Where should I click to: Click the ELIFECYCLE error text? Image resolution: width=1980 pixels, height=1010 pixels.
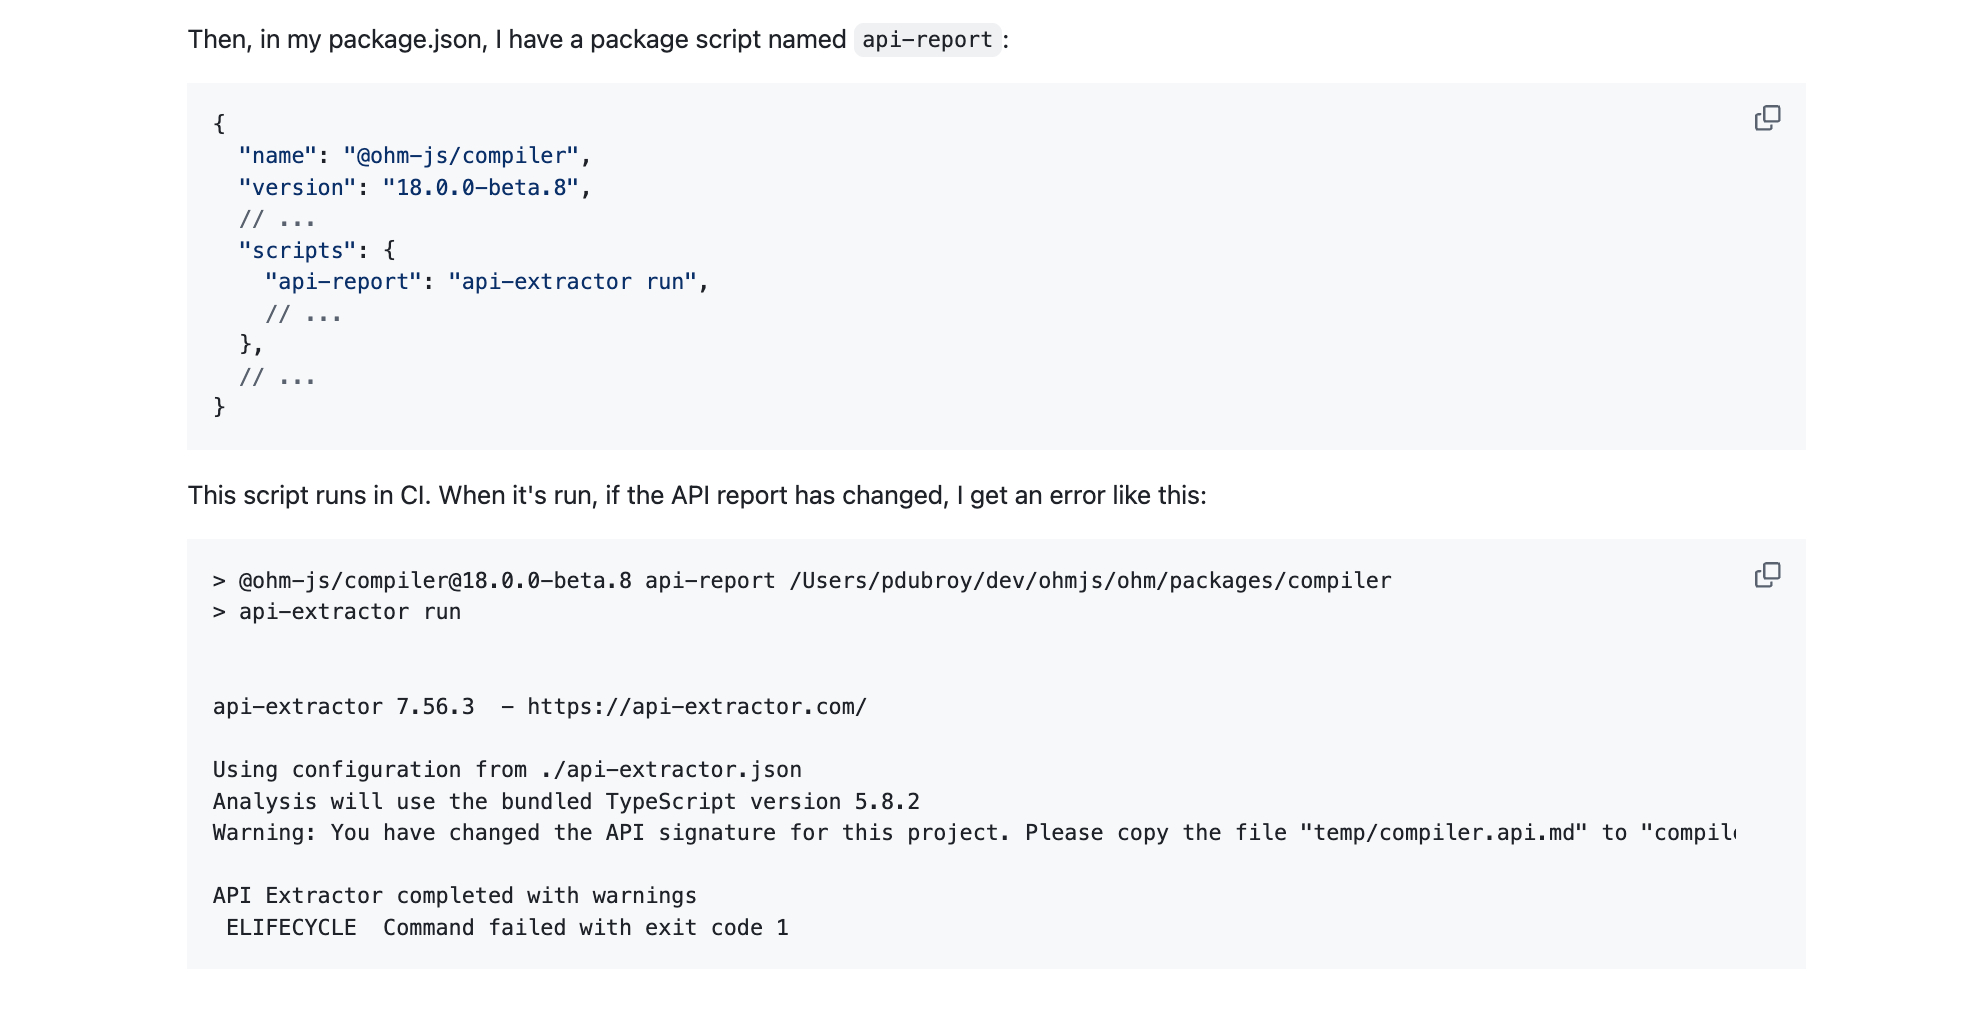pos(291,928)
